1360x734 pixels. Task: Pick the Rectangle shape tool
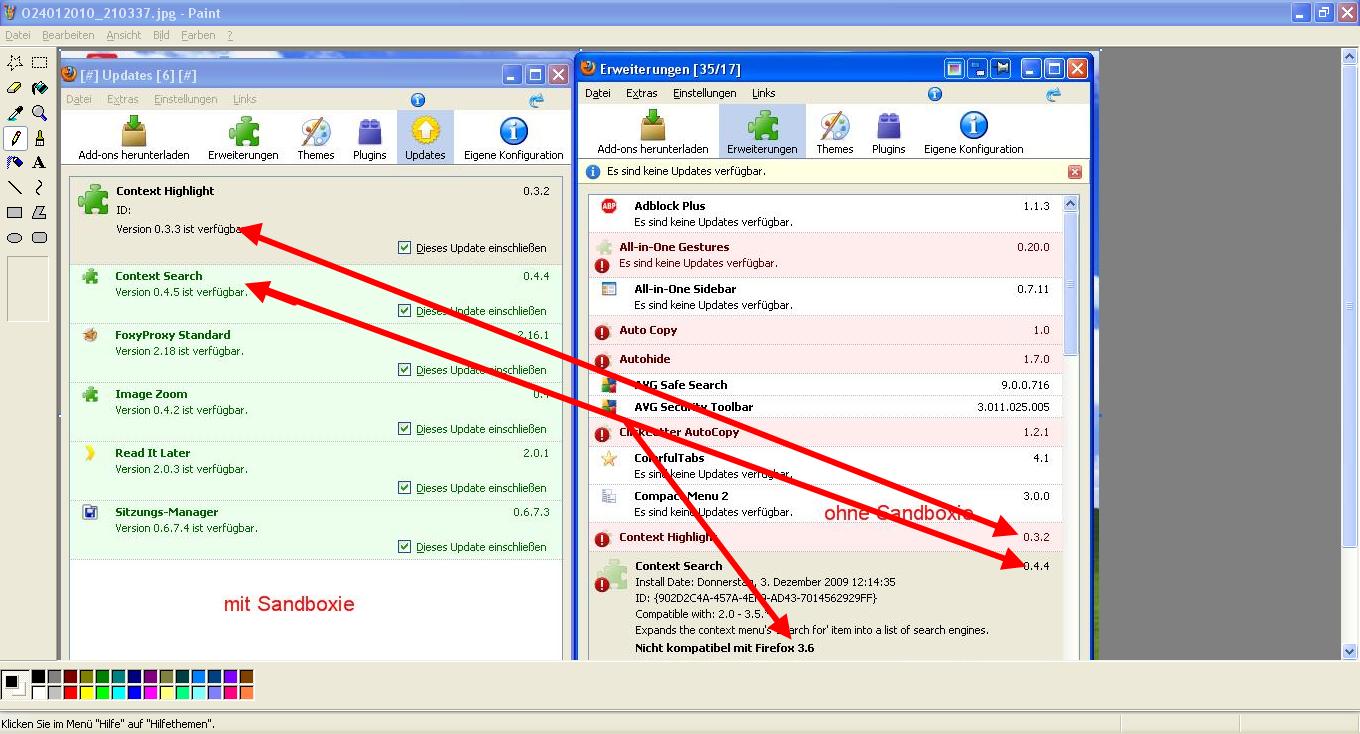(15, 213)
